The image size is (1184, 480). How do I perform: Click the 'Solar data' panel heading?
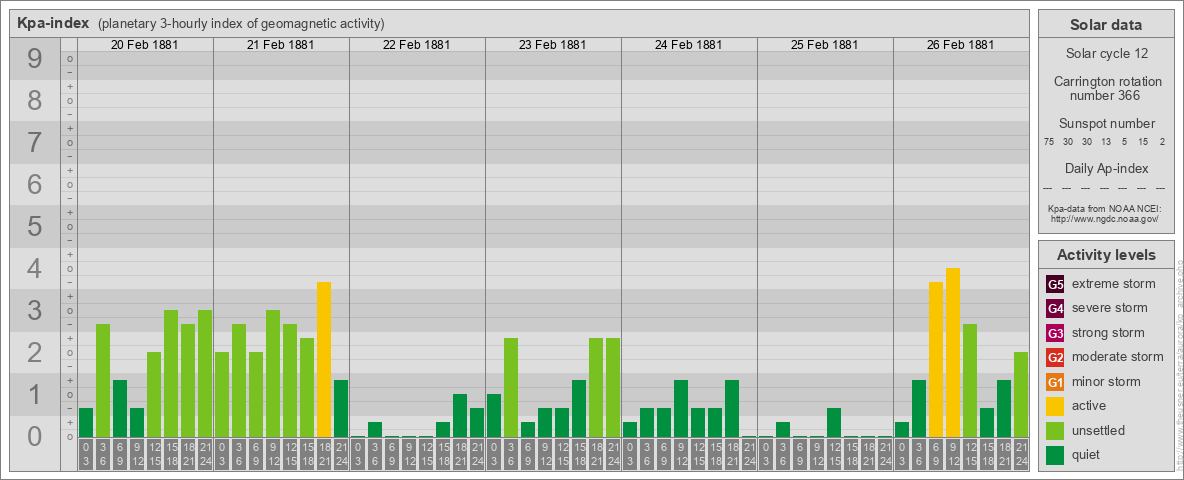1106,25
